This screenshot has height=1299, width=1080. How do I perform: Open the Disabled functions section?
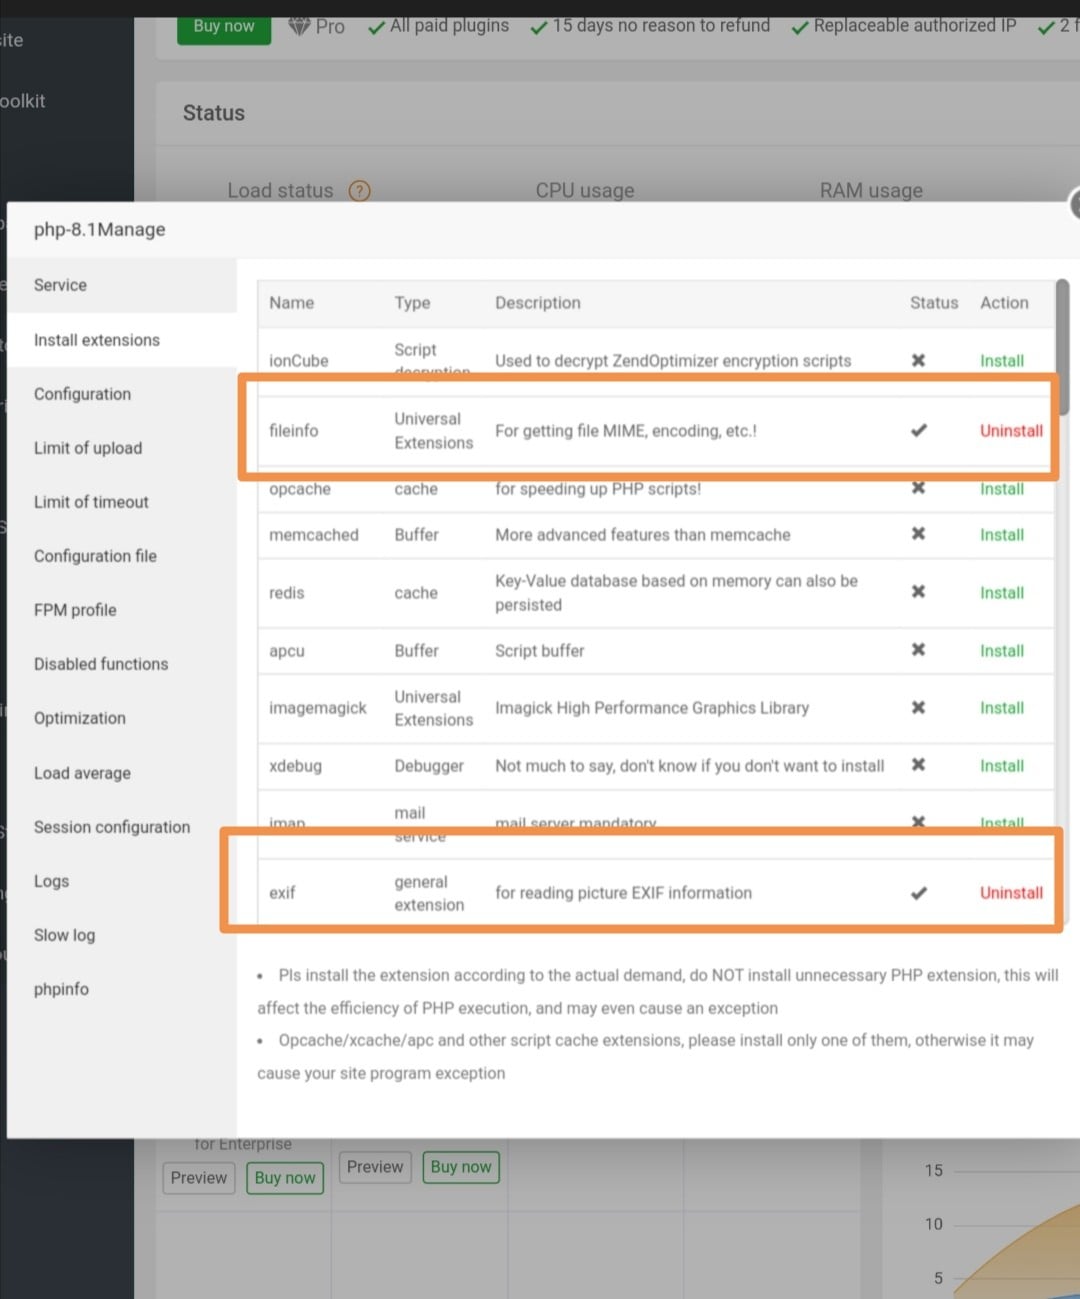click(101, 664)
